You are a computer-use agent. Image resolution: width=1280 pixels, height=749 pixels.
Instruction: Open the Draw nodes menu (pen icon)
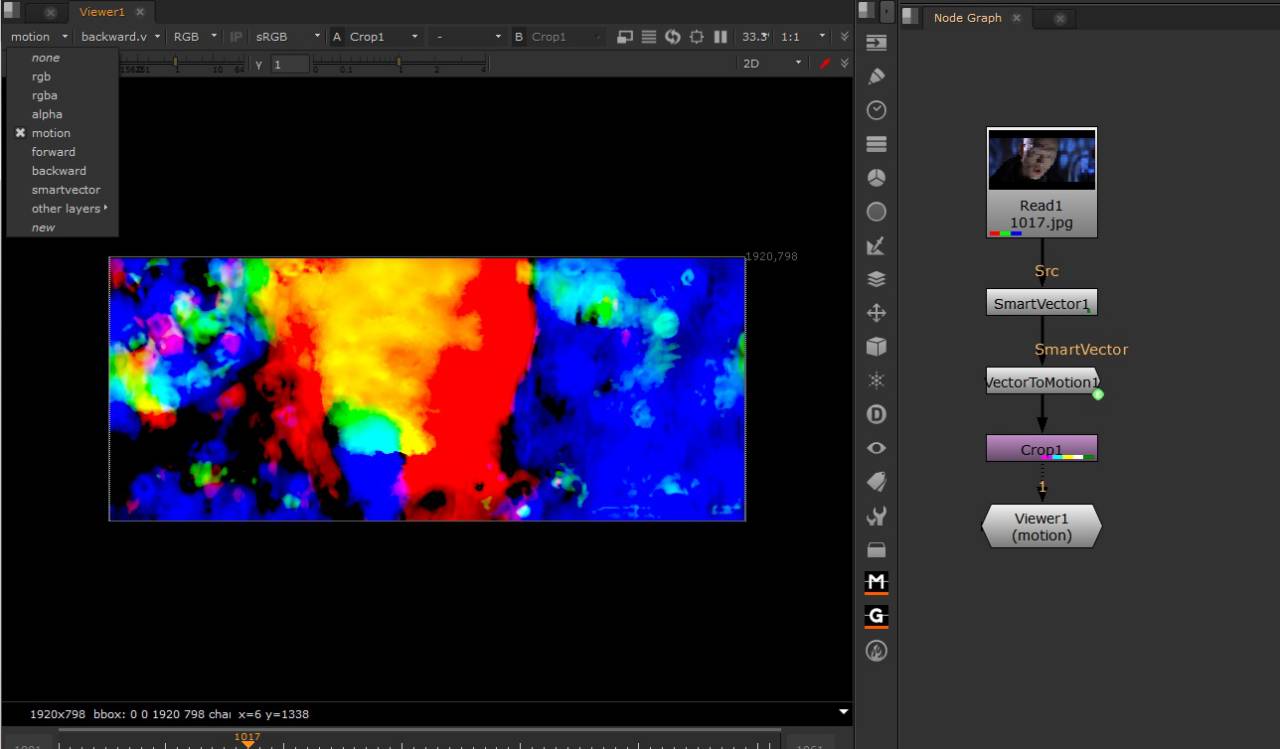point(876,76)
